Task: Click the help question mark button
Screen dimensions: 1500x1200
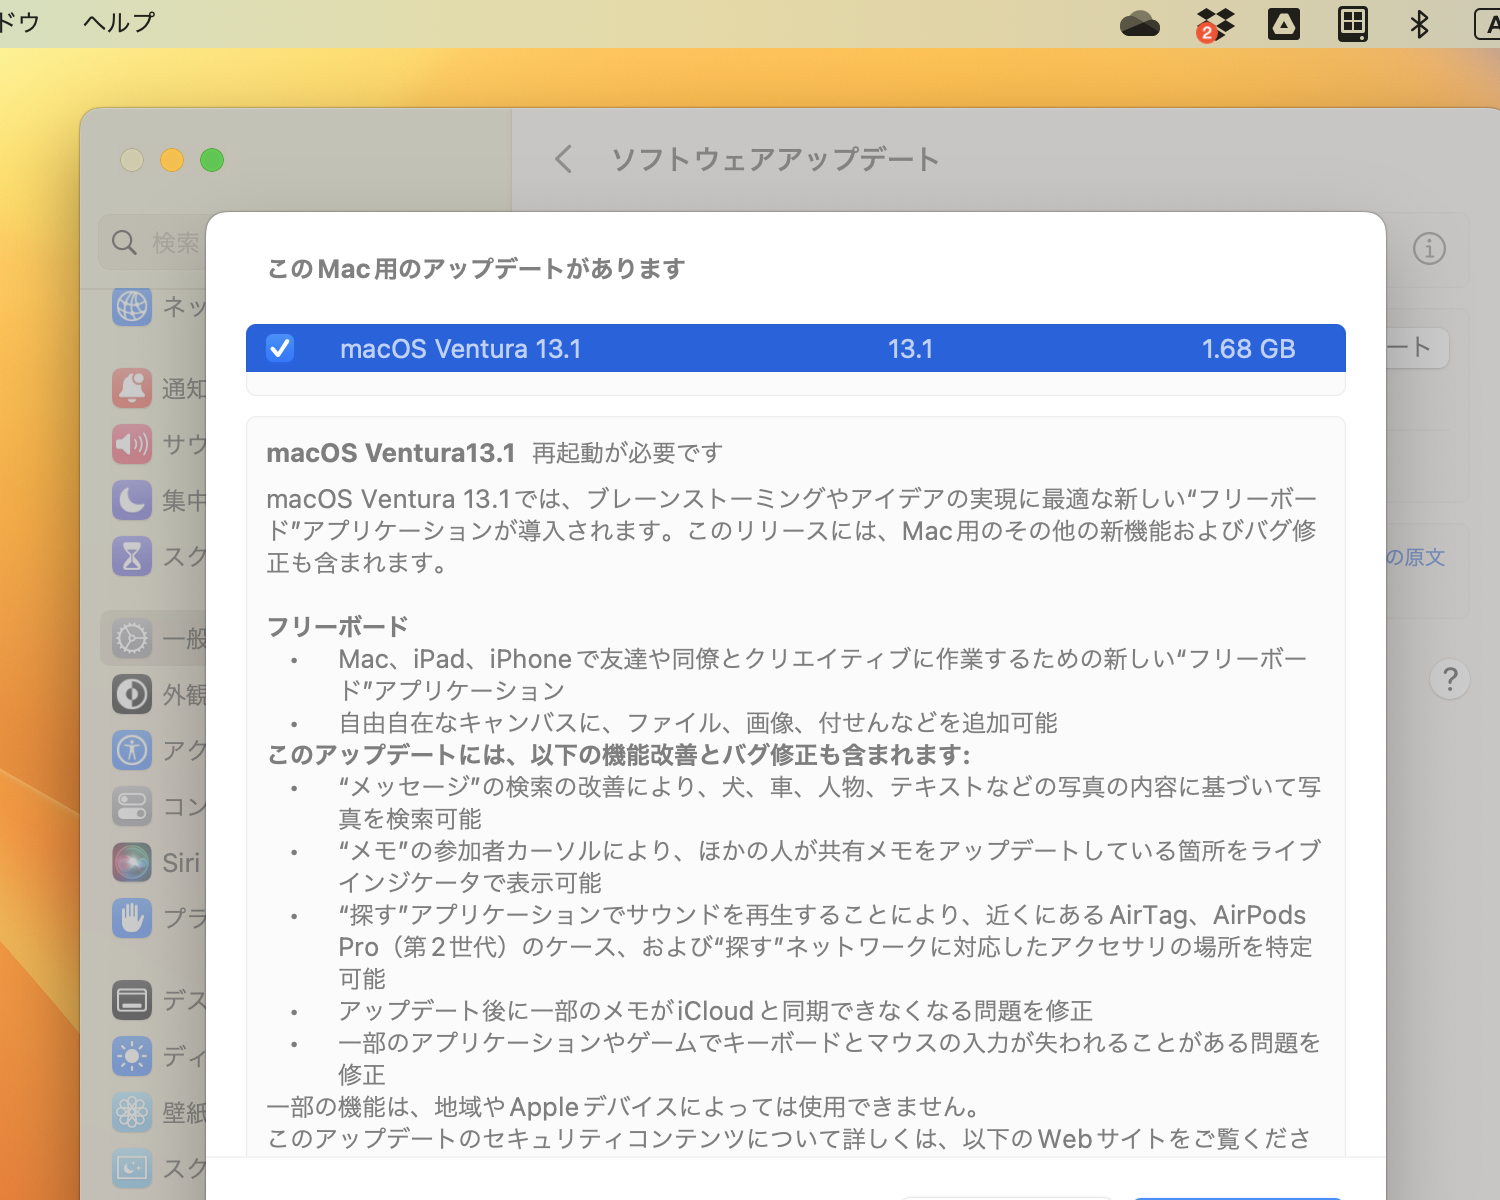Action: pos(1449,680)
